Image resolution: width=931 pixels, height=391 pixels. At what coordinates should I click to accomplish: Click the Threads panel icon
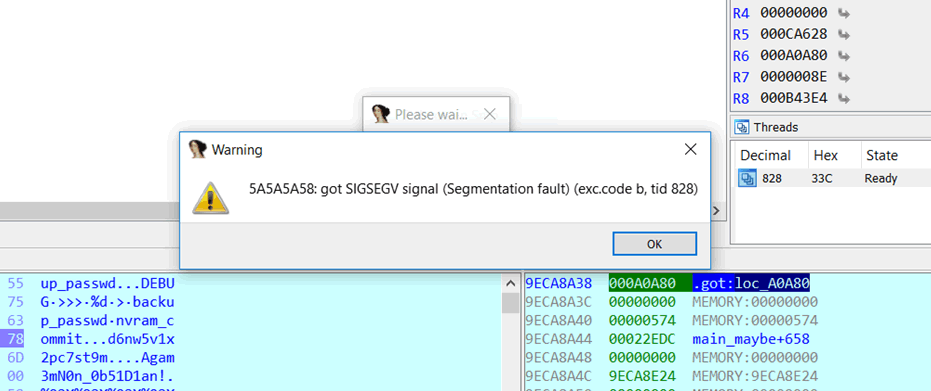(741, 127)
